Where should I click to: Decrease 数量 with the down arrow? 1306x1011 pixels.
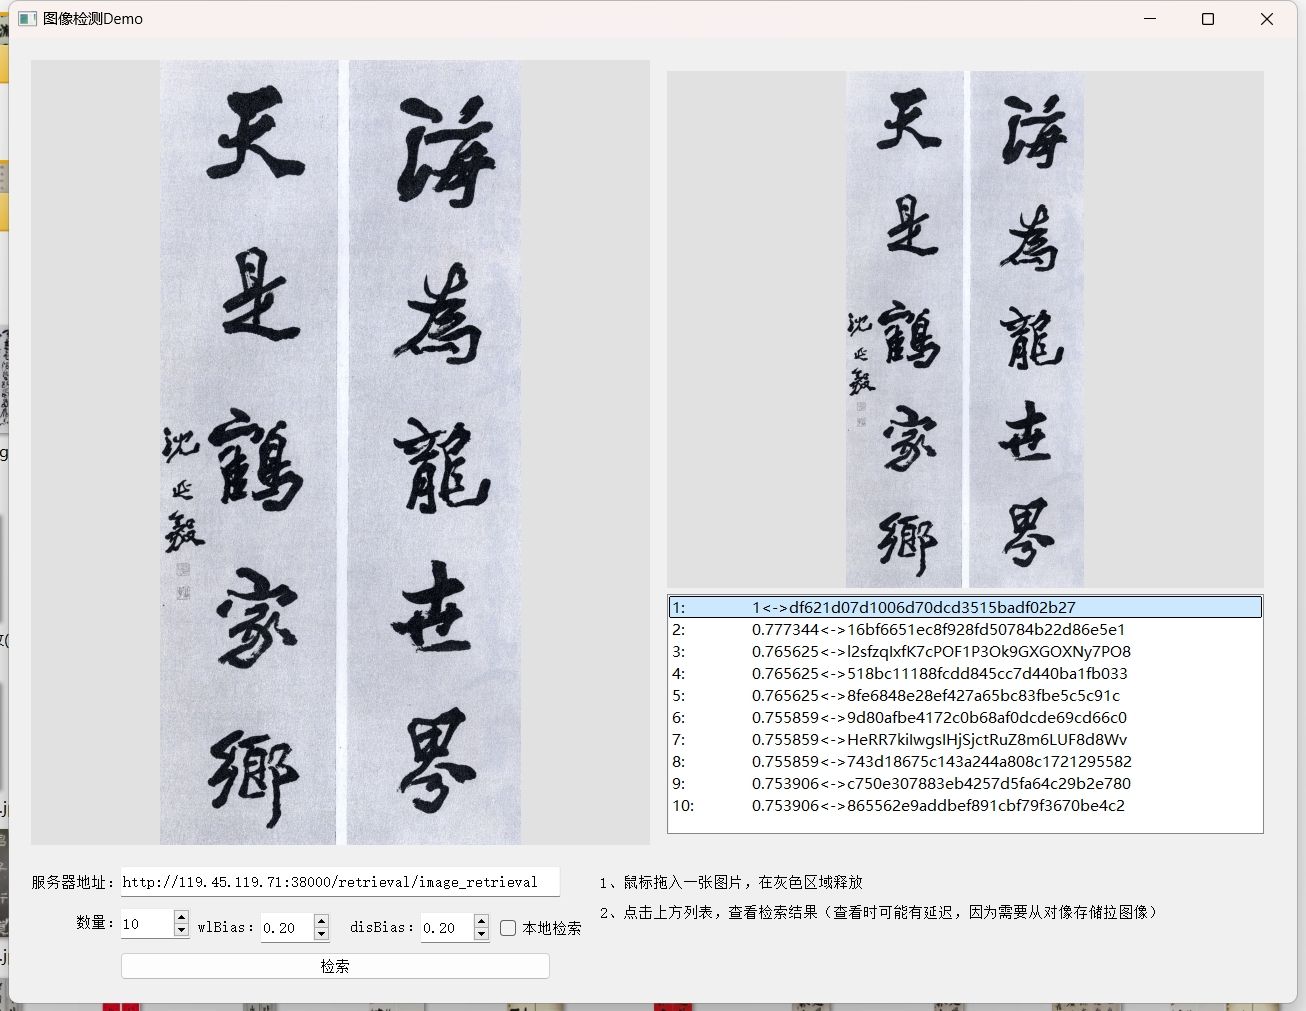coord(181,931)
